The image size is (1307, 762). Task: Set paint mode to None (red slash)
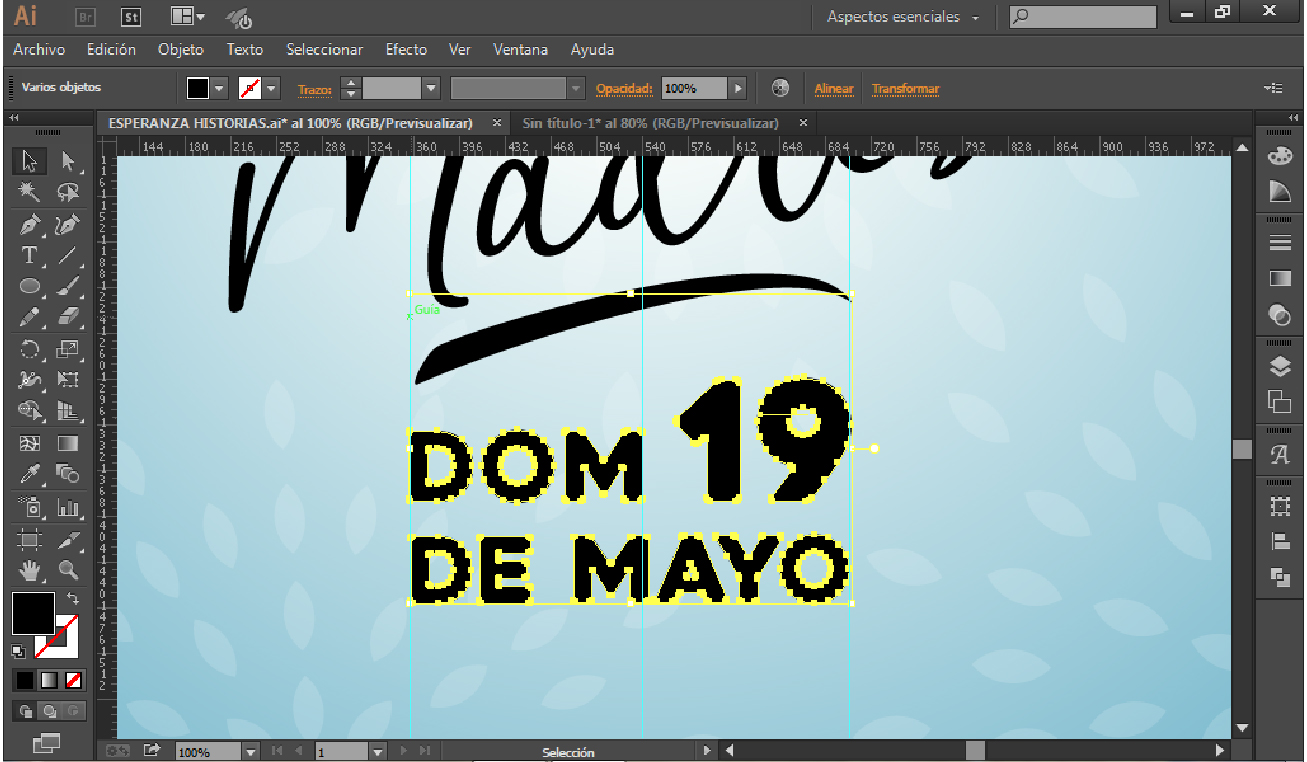pyautogui.click(x=73, y=681)
